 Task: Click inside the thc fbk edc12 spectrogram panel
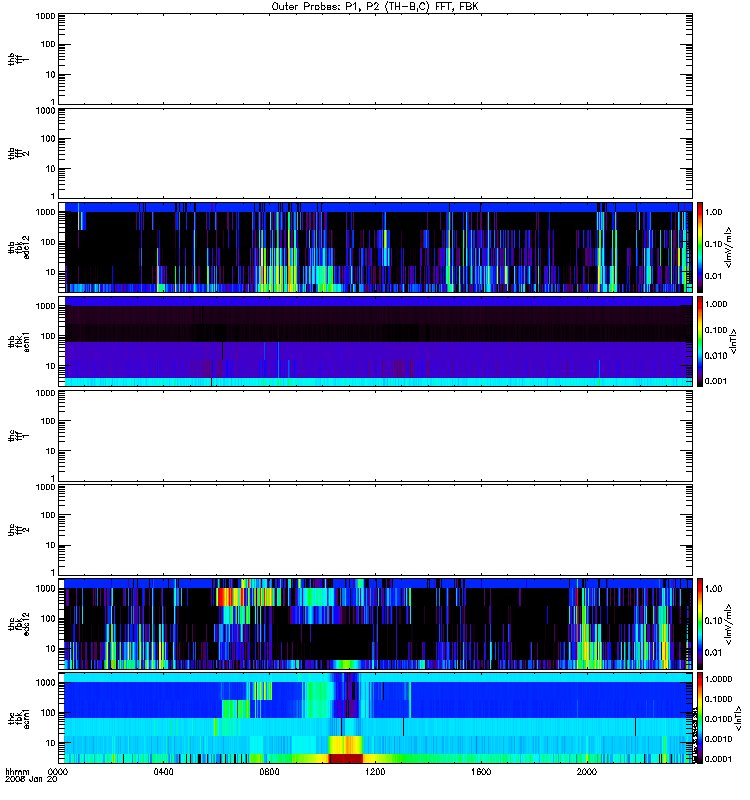tap(375, 624)
